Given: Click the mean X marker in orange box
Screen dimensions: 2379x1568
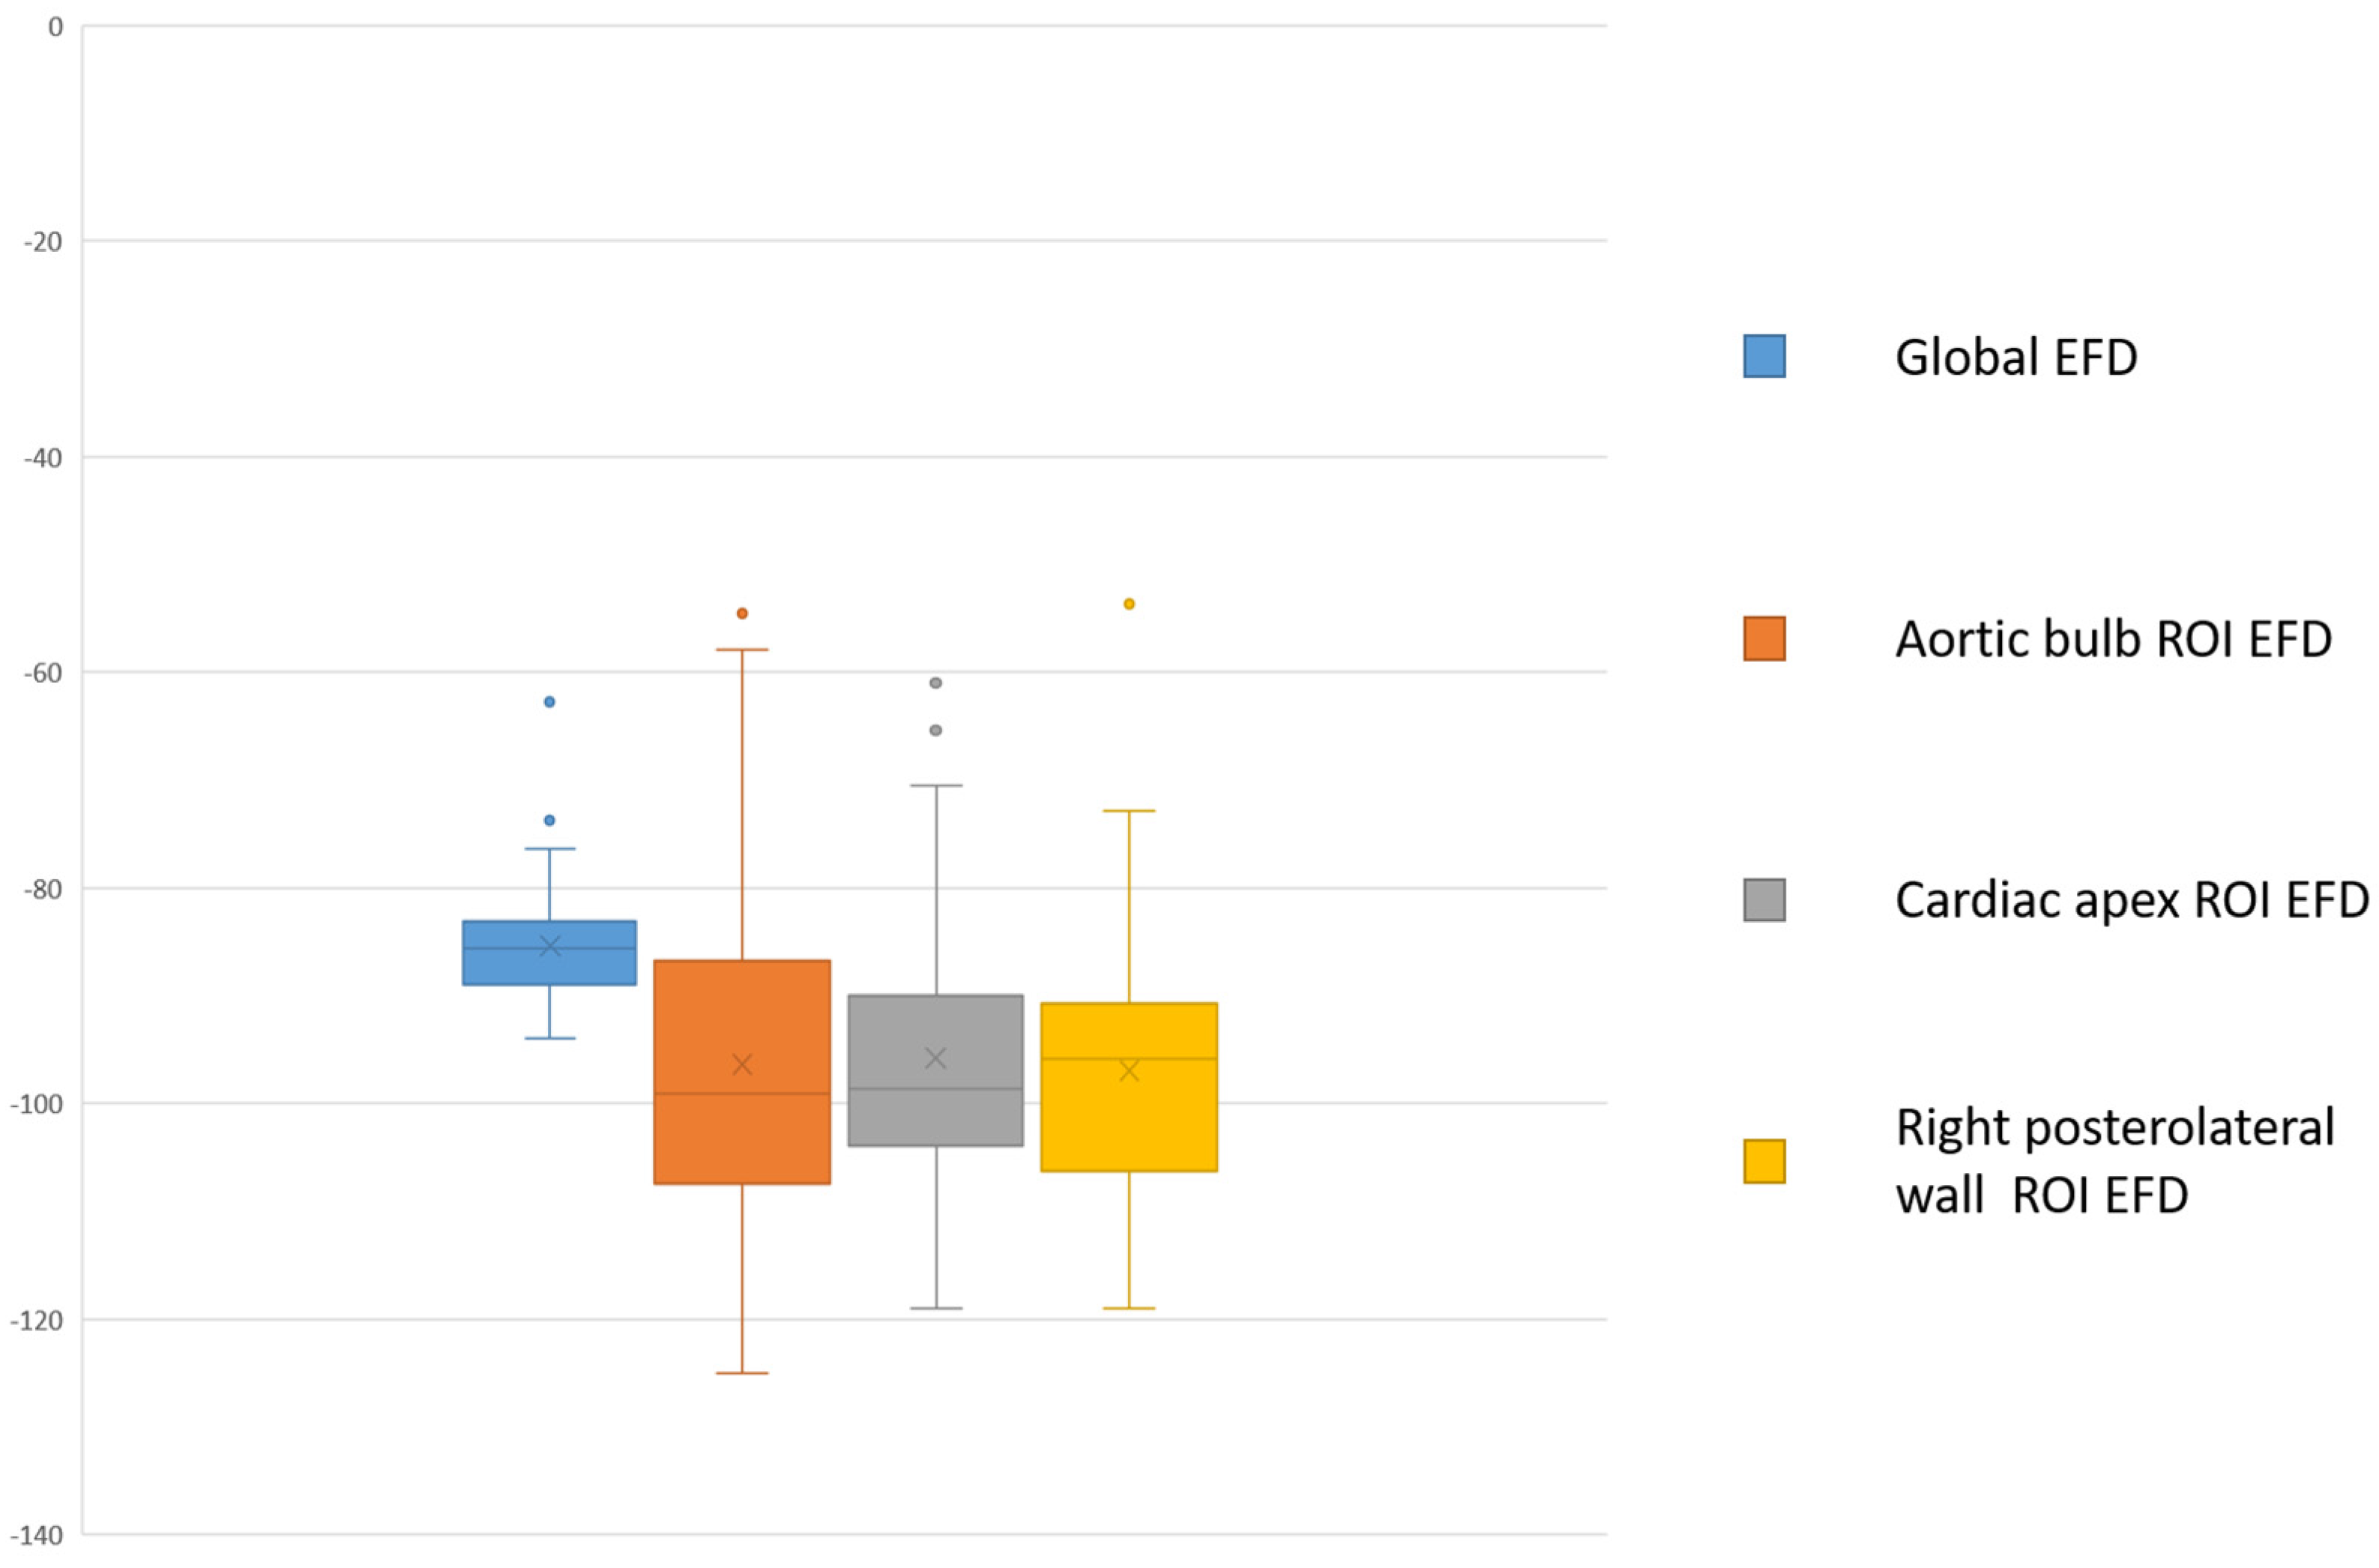Looking at the screenshot, I should (x=742, y=1065).
